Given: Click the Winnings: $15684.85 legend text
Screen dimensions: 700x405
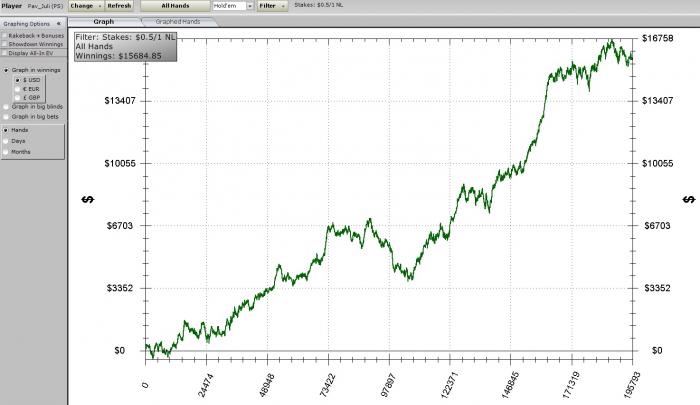Looking at the screenshot, I should (118, 56).
